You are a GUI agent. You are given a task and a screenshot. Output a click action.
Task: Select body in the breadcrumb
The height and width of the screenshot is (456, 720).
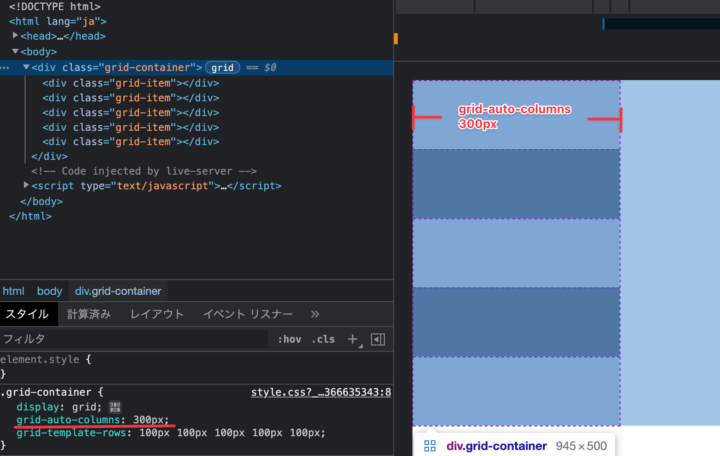[49, 291]
